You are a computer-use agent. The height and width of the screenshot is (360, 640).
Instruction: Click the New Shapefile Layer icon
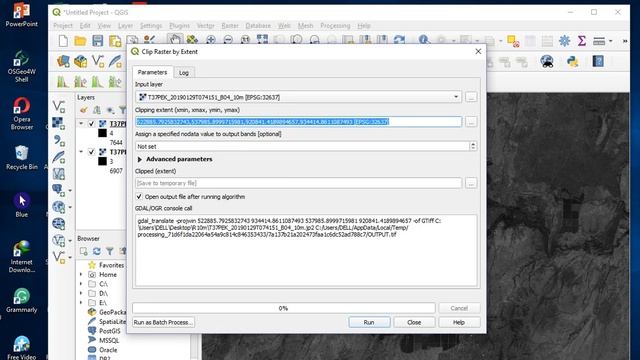(98, 62)
